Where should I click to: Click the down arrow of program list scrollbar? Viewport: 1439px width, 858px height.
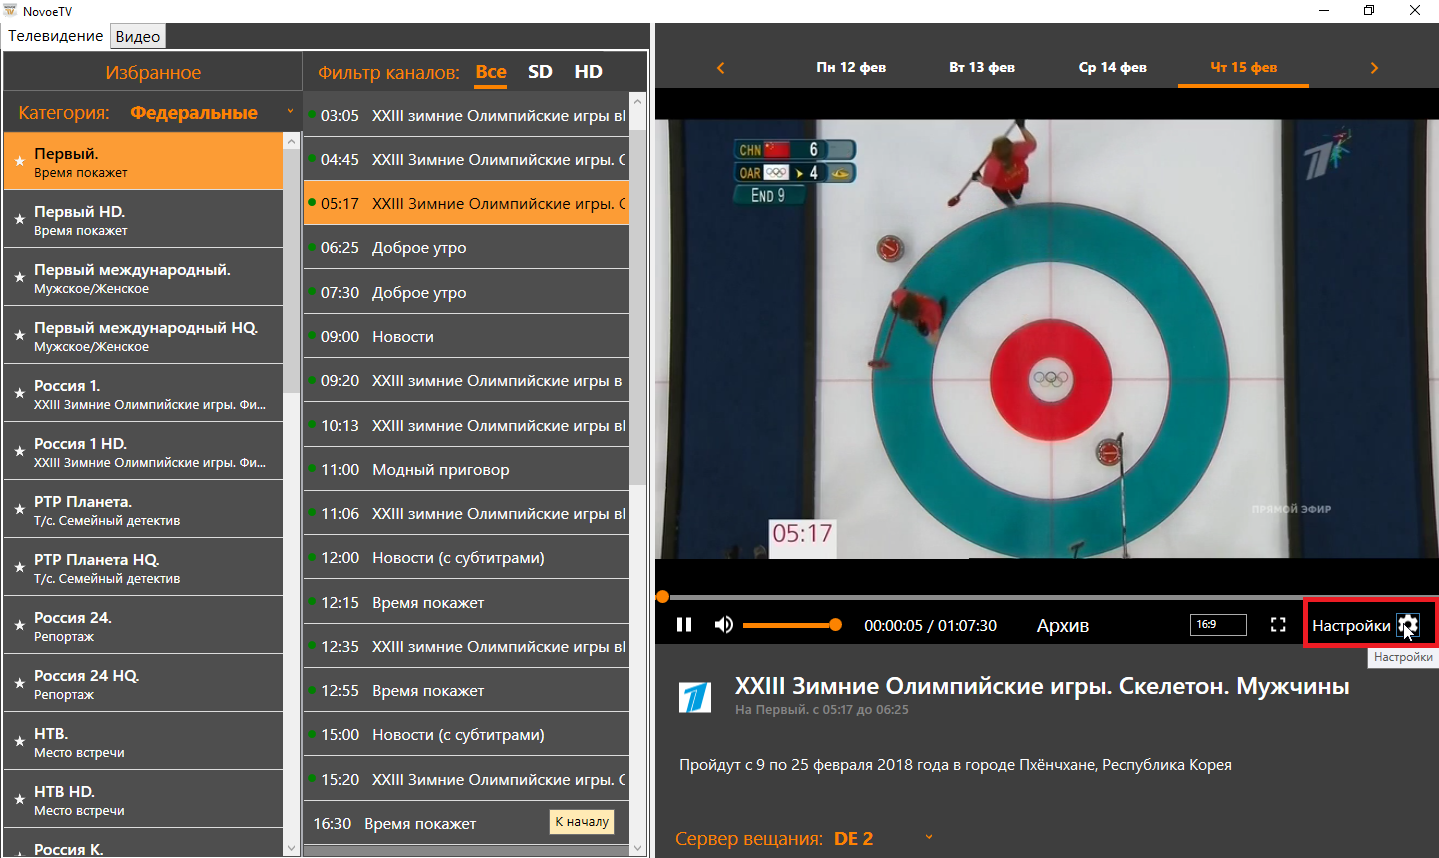pyautogui.click(x=638, y=848)
